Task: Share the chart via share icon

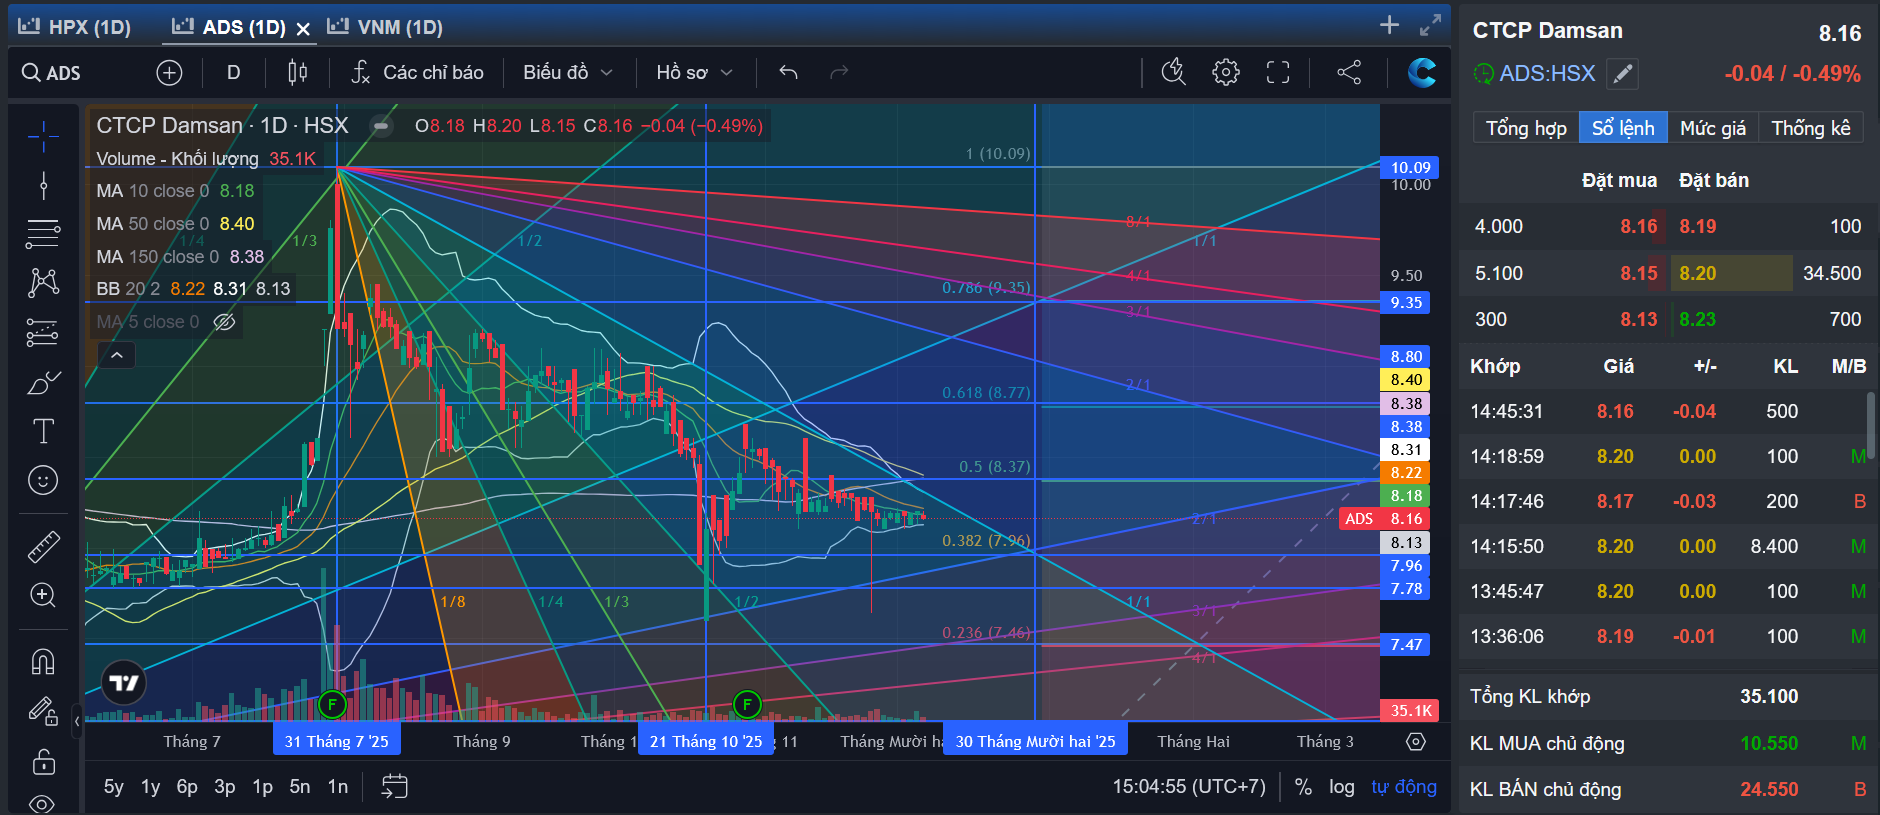Action: (x=1349, y=72)
